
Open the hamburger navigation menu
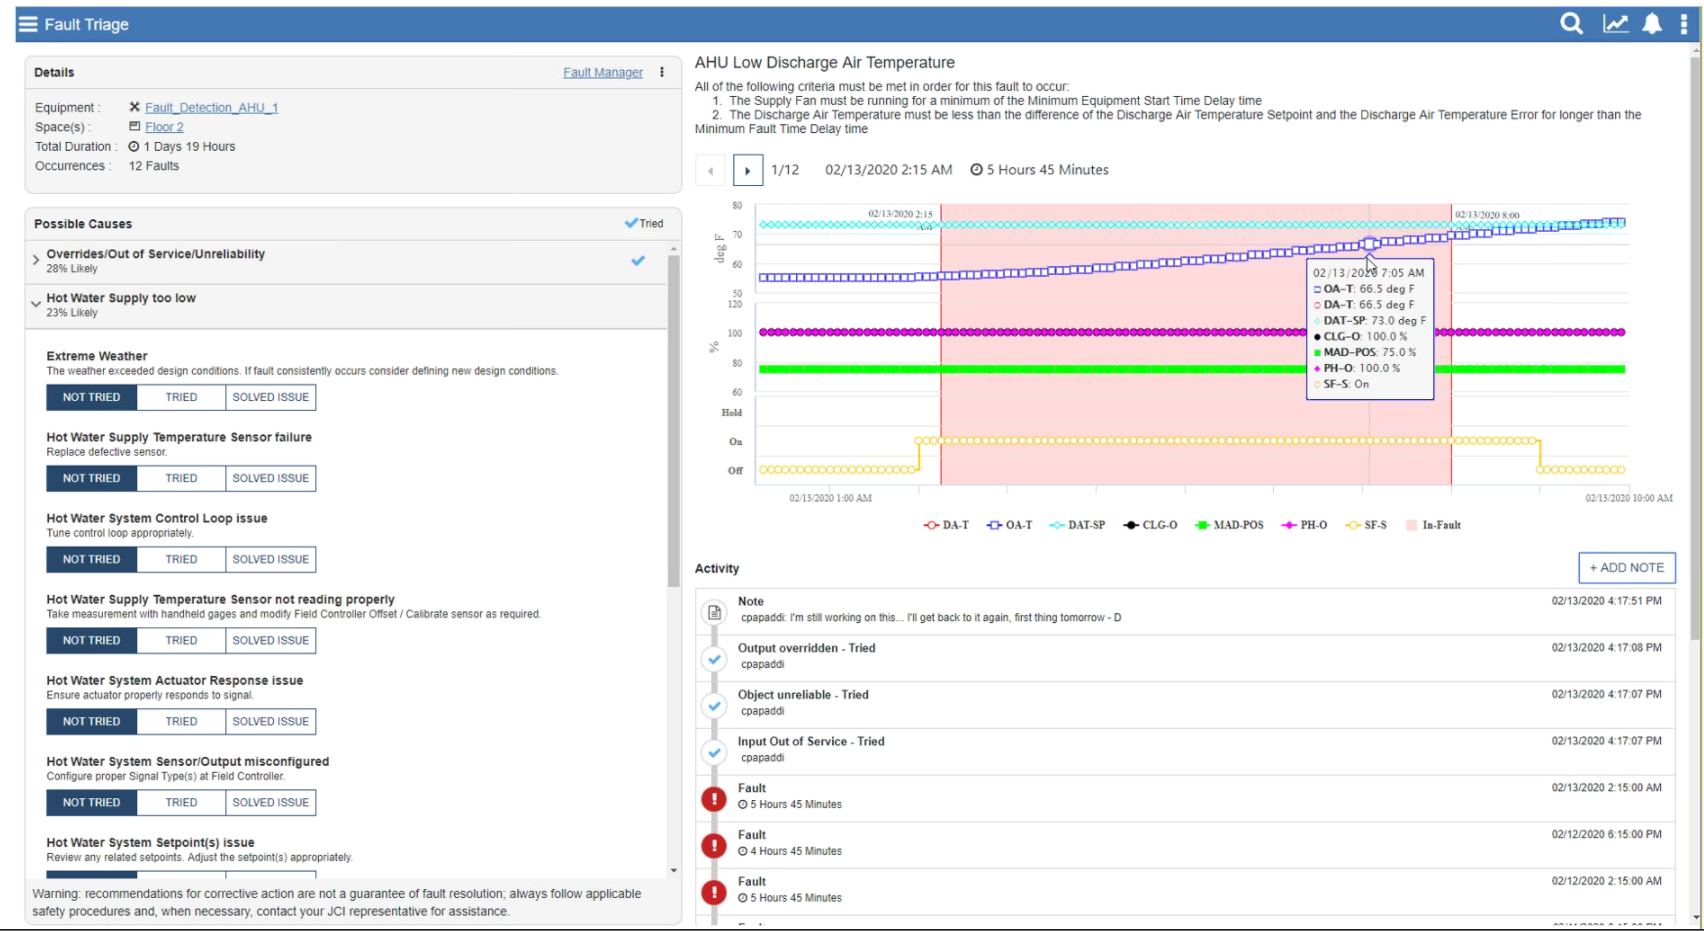coord(28,24)
